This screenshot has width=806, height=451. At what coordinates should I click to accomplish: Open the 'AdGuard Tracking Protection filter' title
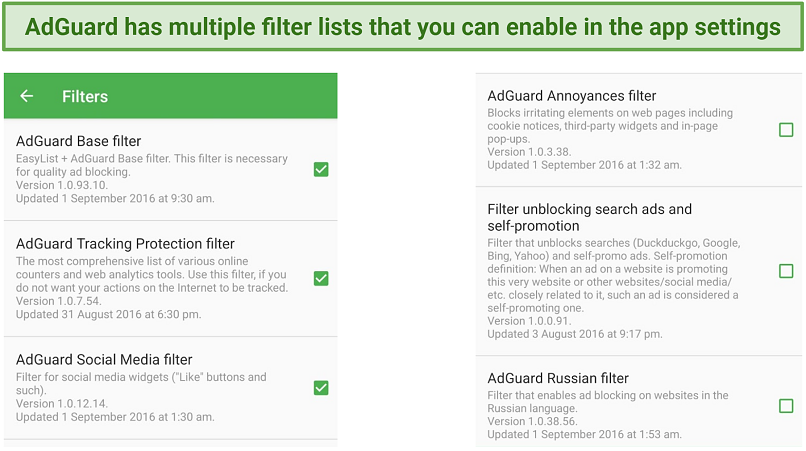click(125, 244)
